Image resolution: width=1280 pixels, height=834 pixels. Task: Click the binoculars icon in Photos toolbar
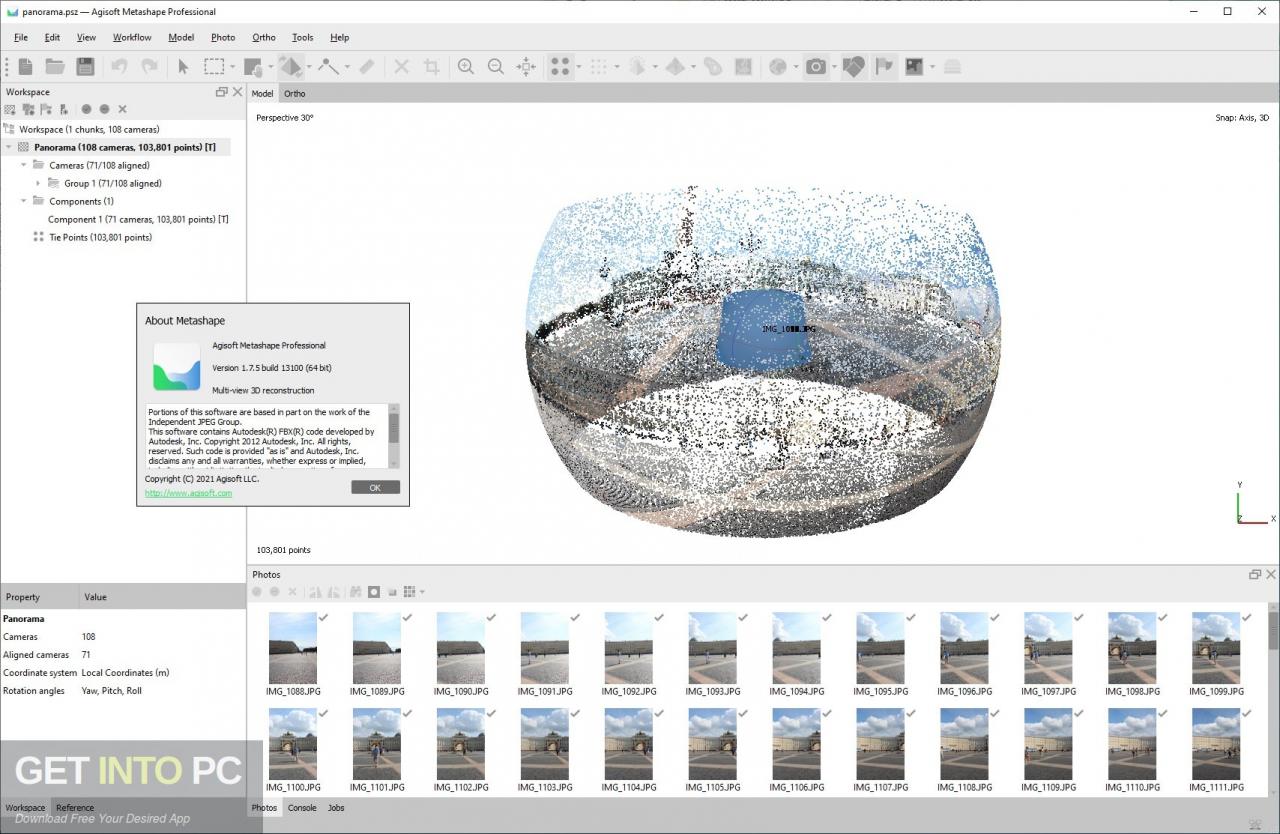pos(355,592)
